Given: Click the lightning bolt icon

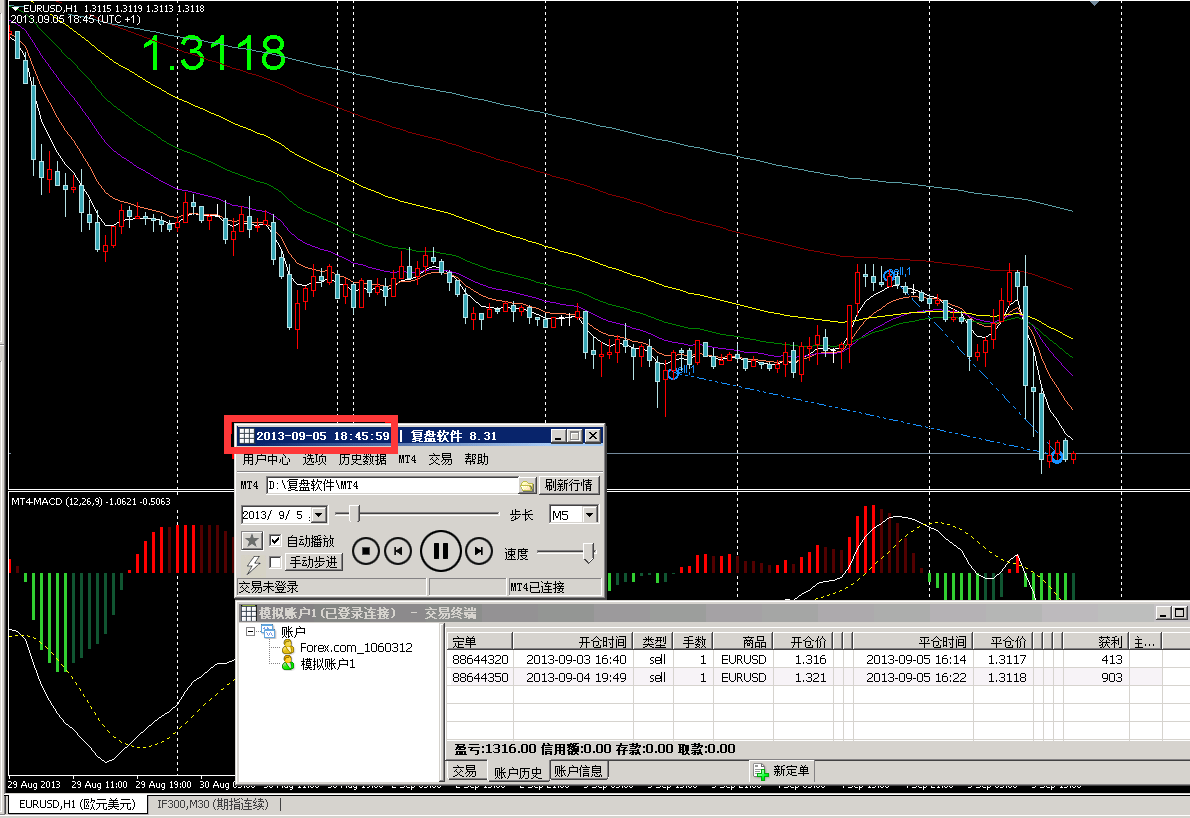Looking at the screenshot, I should click(252, 563).
